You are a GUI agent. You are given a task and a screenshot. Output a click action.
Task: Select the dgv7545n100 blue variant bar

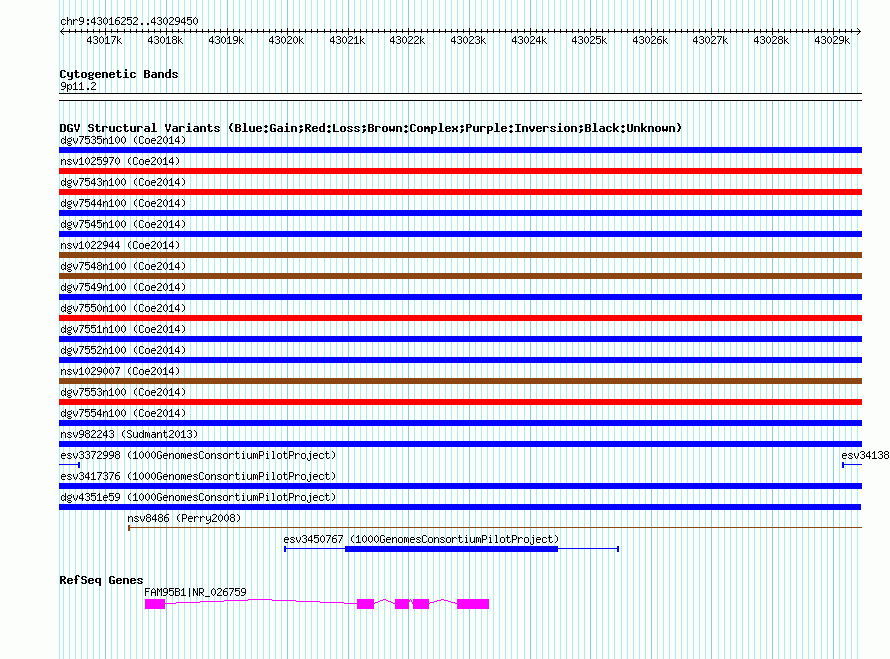point(460,234)
